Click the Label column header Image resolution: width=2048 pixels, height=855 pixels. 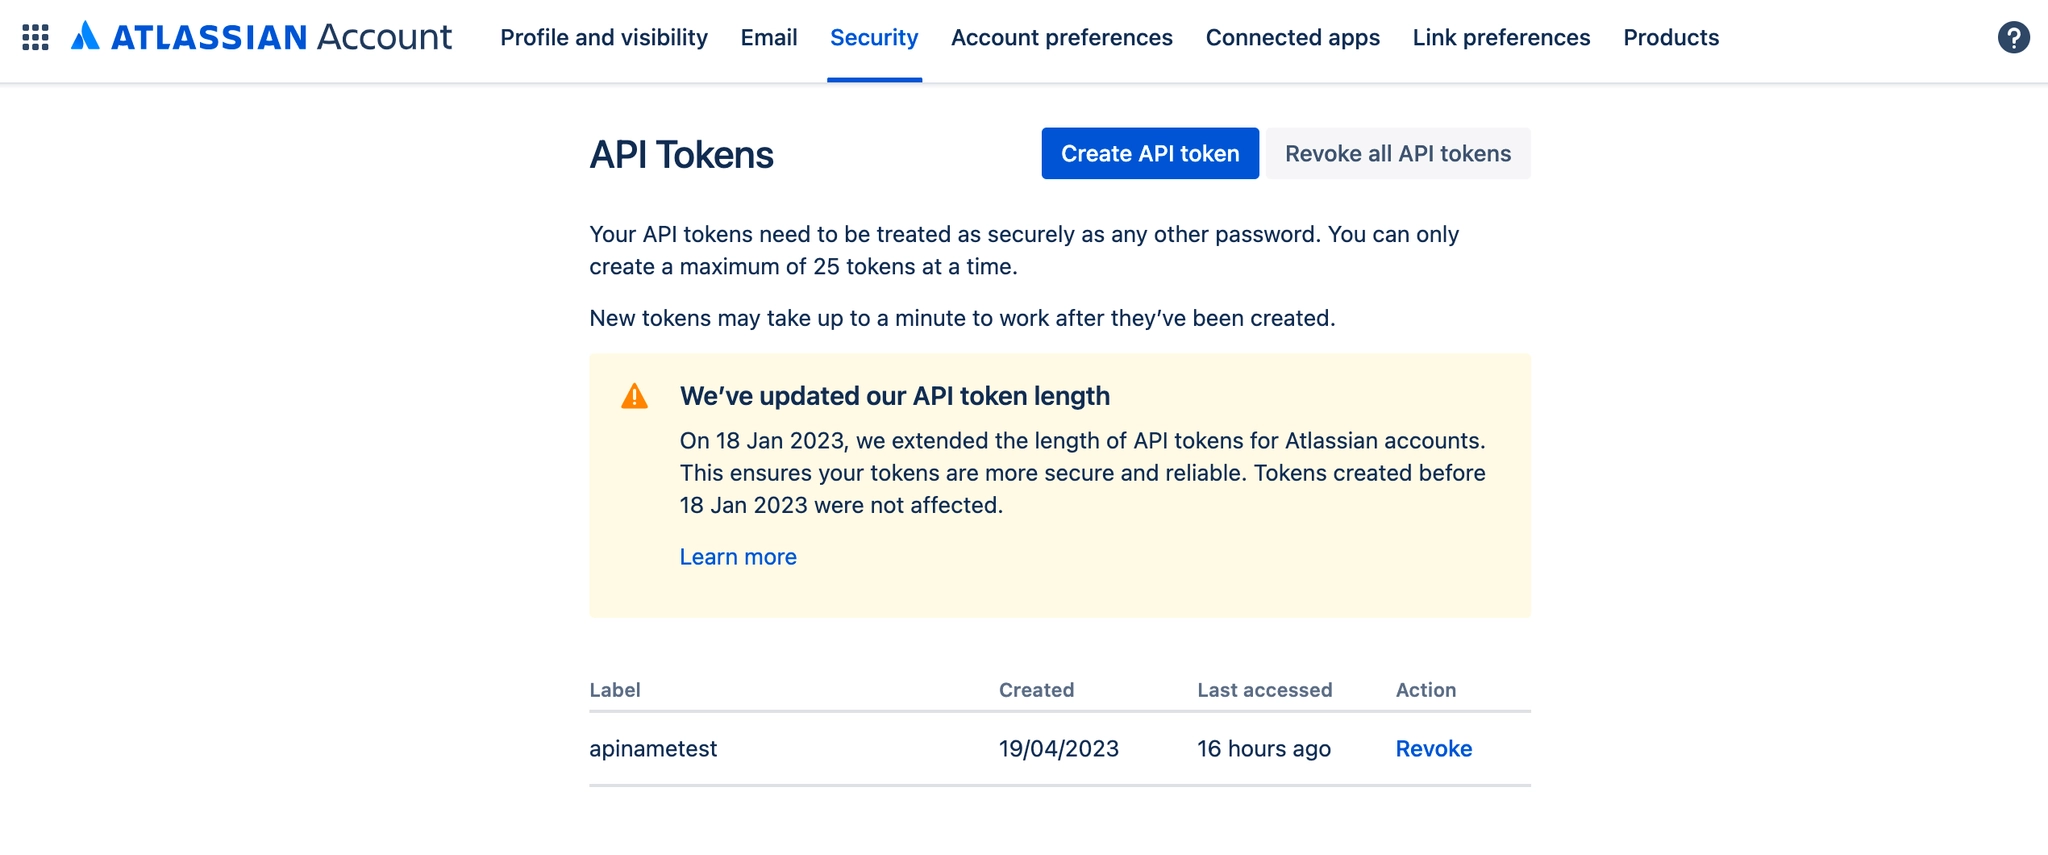(x=614, y=690)
